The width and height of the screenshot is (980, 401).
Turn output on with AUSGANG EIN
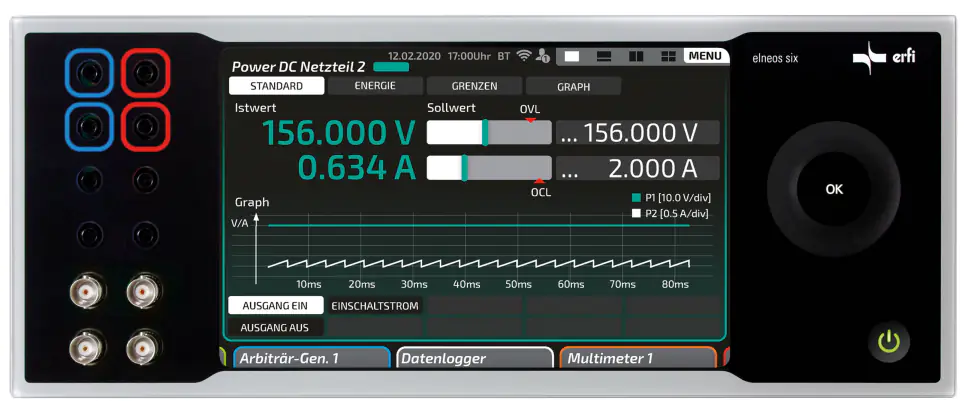[x=275, y=305]
